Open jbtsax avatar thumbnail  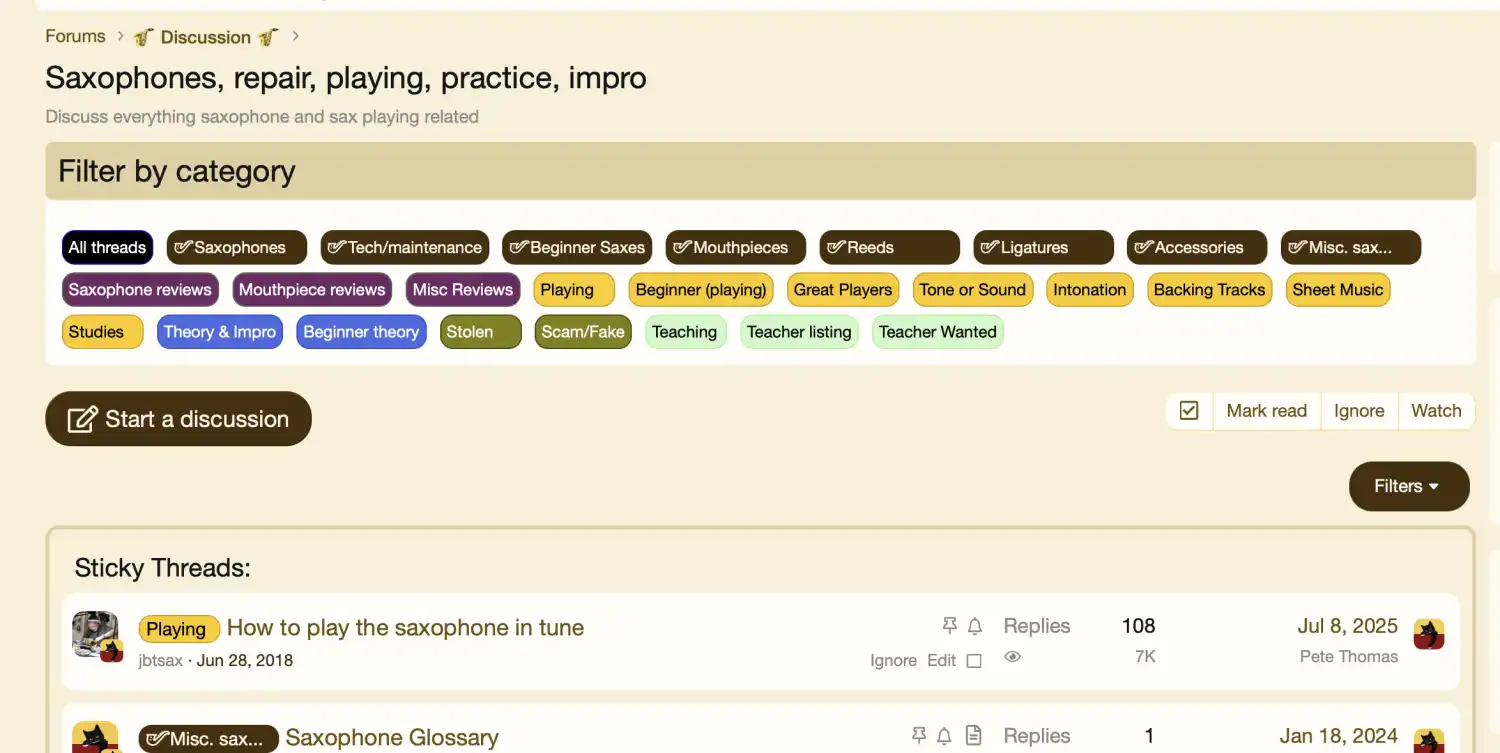[95, 634]
